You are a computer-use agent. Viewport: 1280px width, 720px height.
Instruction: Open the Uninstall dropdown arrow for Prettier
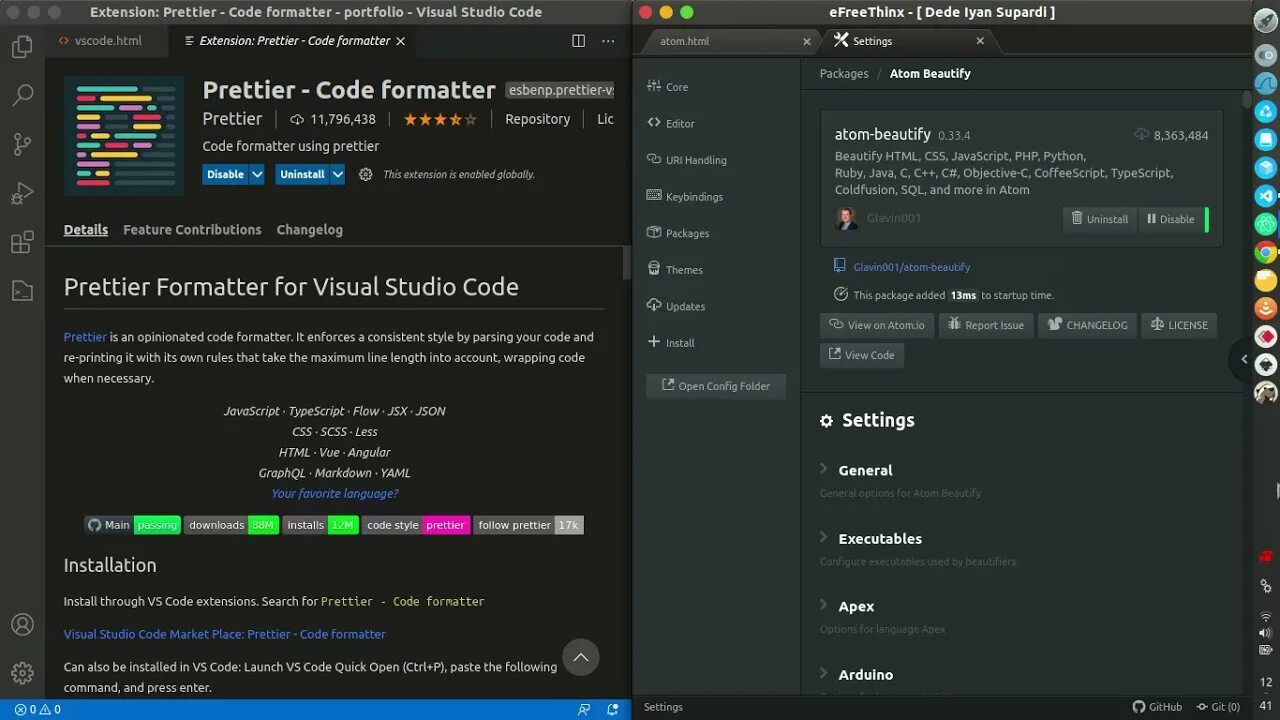(338, 174)
